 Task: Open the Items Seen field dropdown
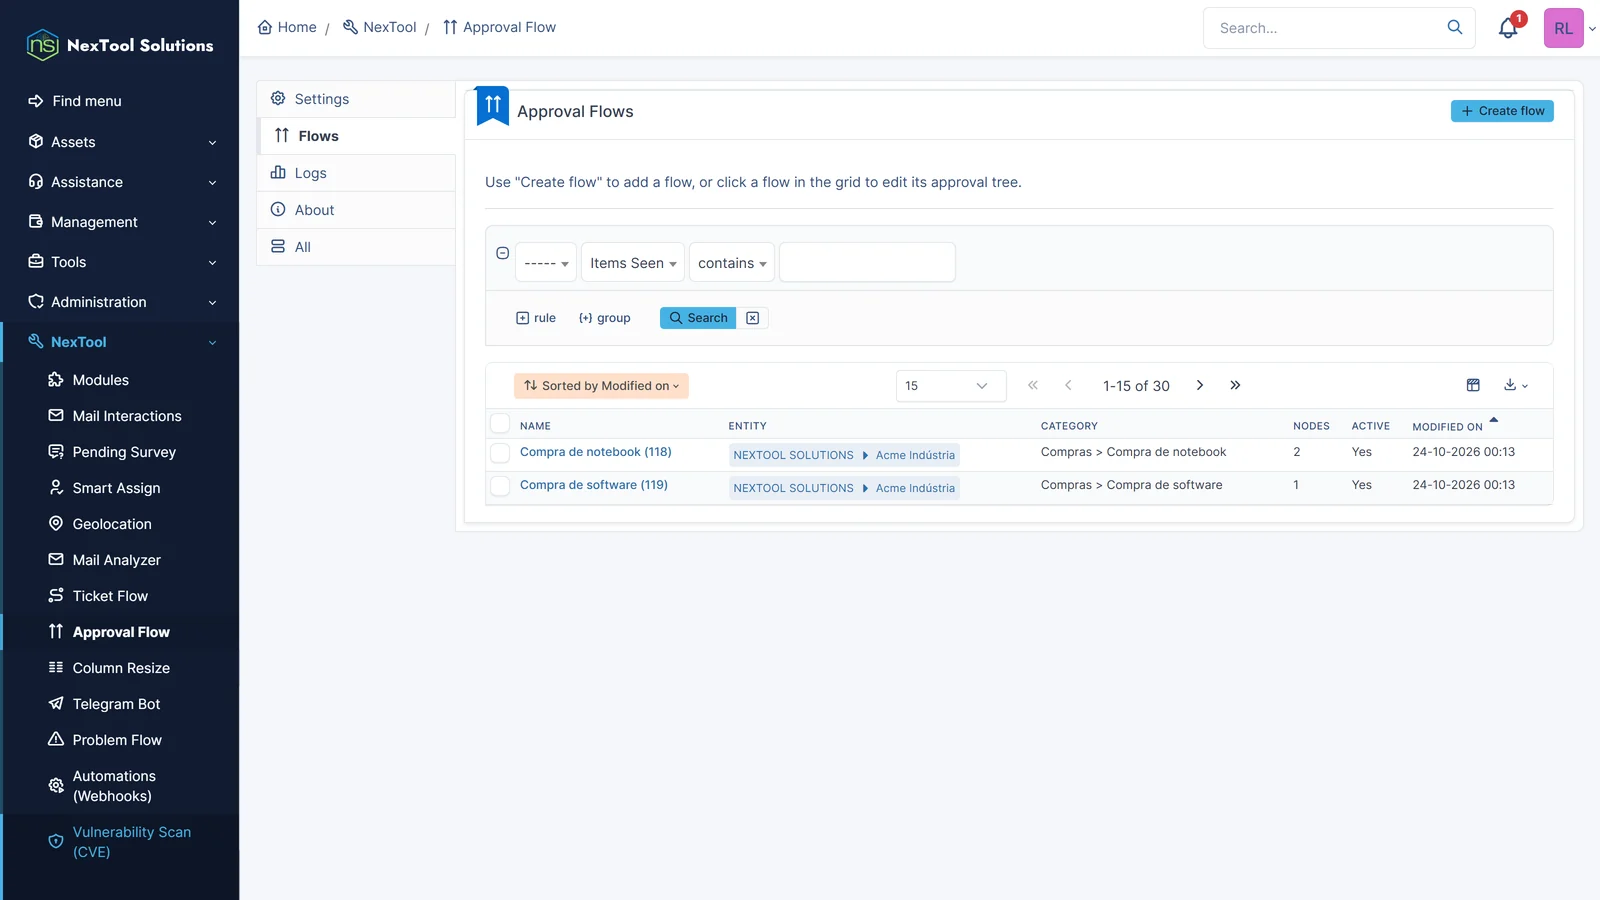point(633,263)
